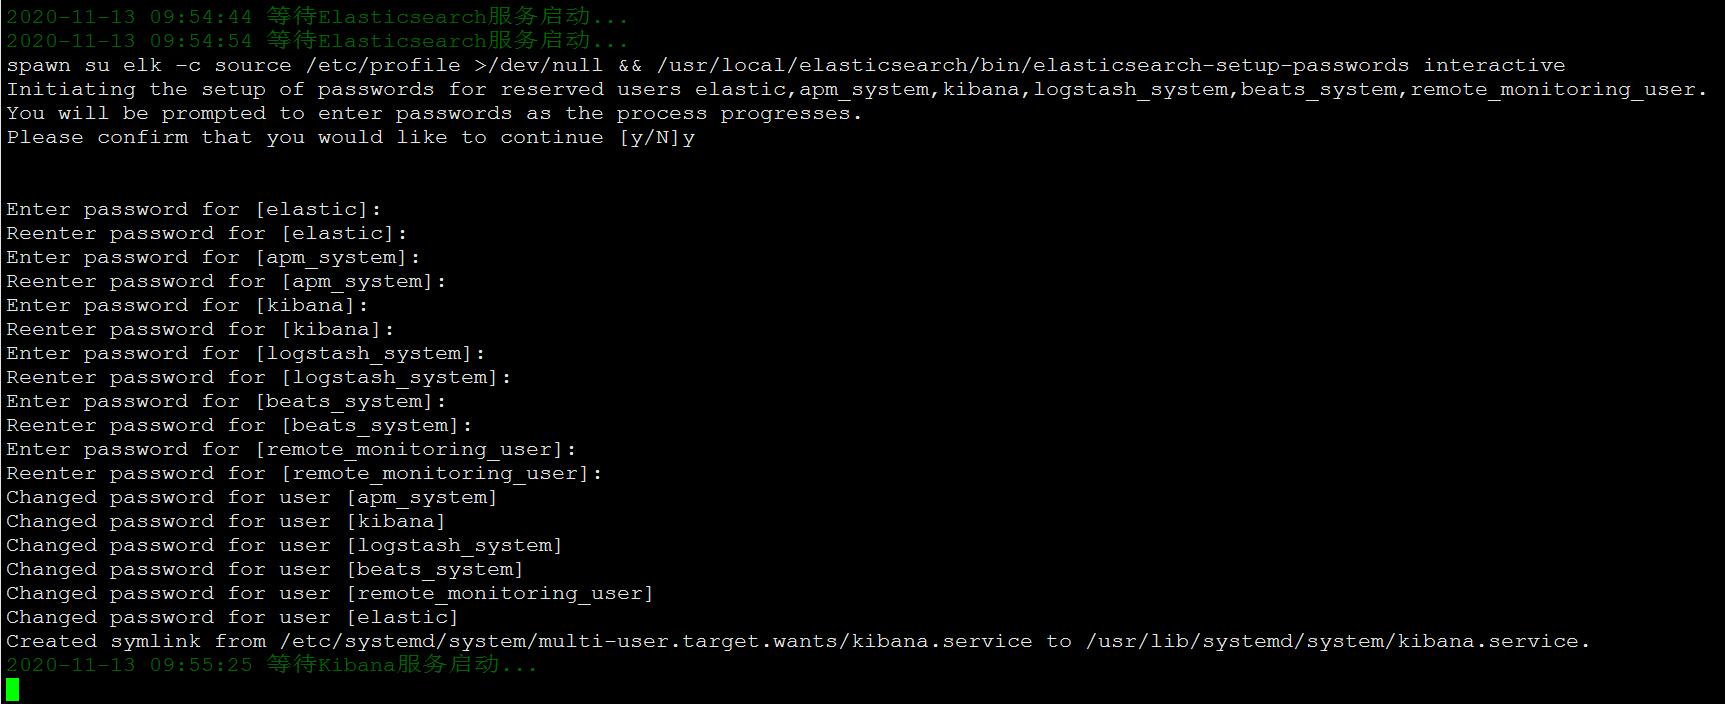Select the 'Enter password for [elastic]:' line
The image size is (1725, 704).
[x=194, y=209]
